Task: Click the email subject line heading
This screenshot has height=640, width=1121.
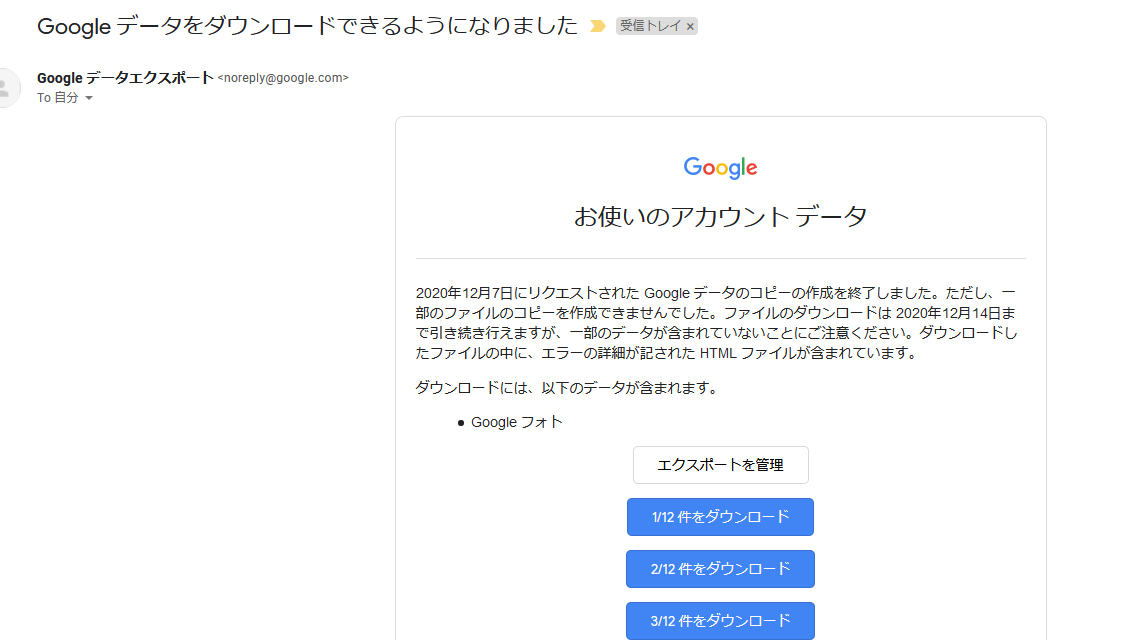Action: tap(307, 26)
